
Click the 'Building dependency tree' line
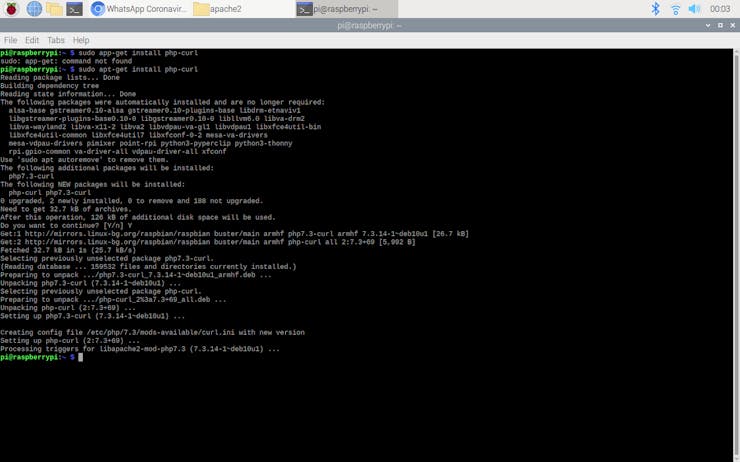pyautogui.click(x=50, y=86)
